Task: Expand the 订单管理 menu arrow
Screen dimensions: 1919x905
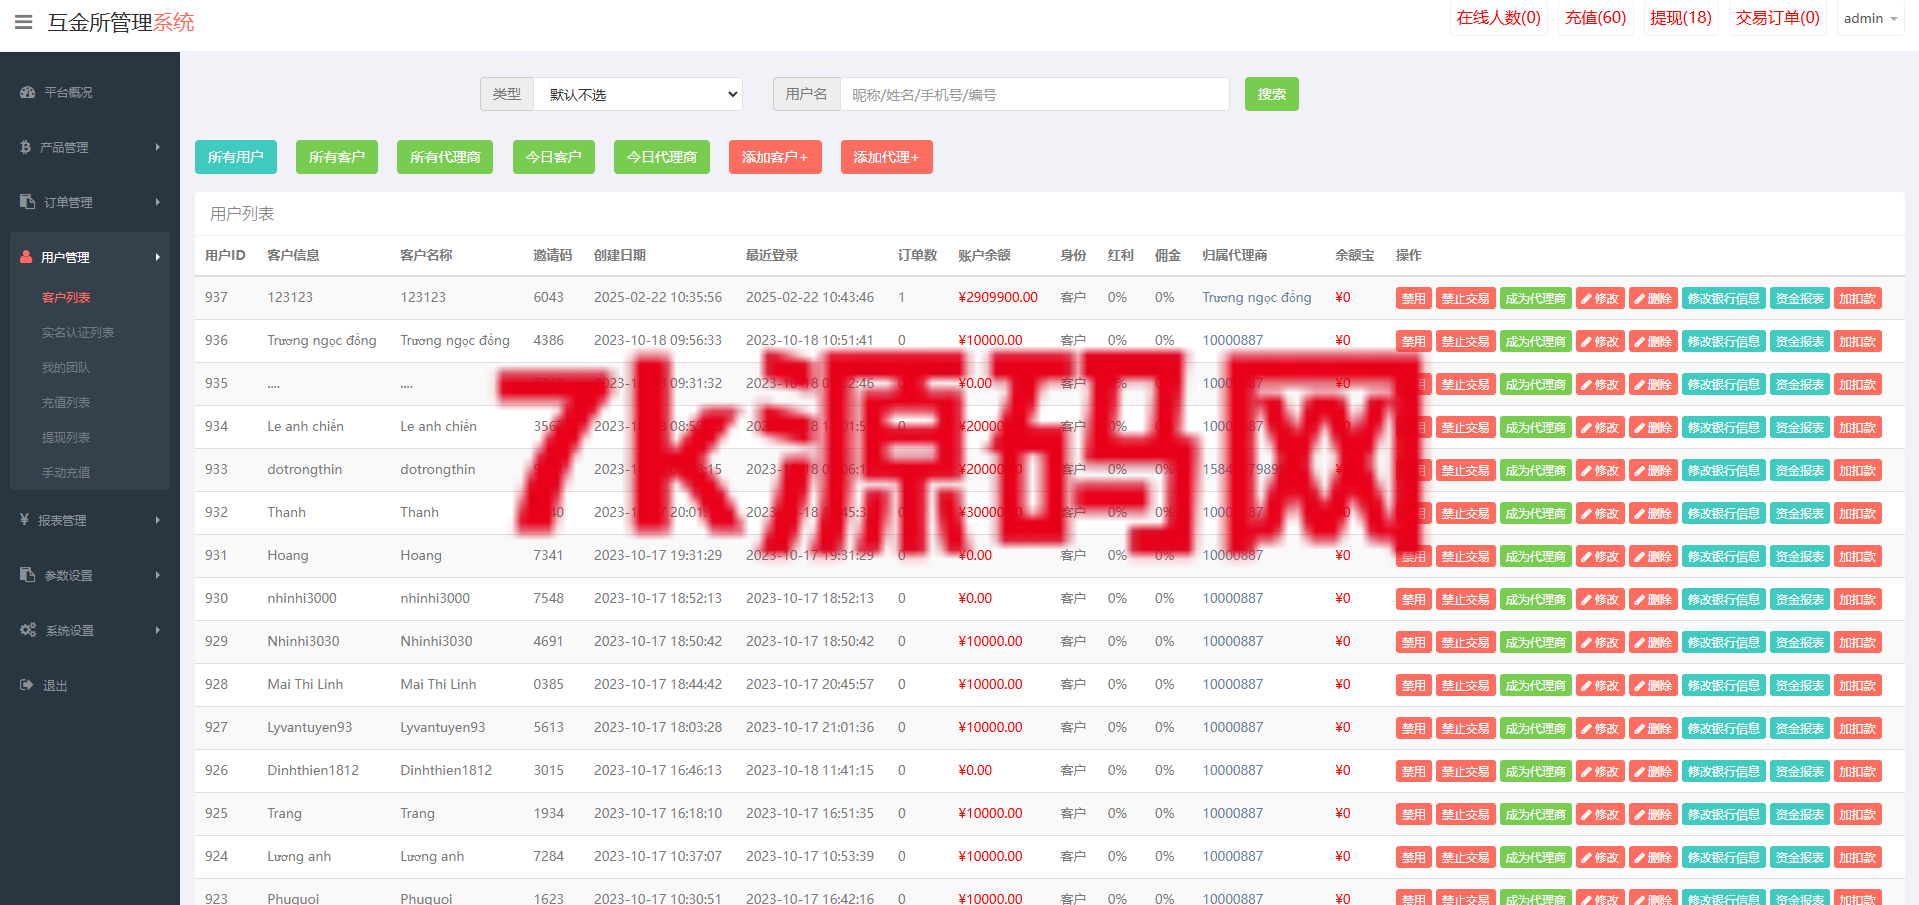Action: pos(157,202)
